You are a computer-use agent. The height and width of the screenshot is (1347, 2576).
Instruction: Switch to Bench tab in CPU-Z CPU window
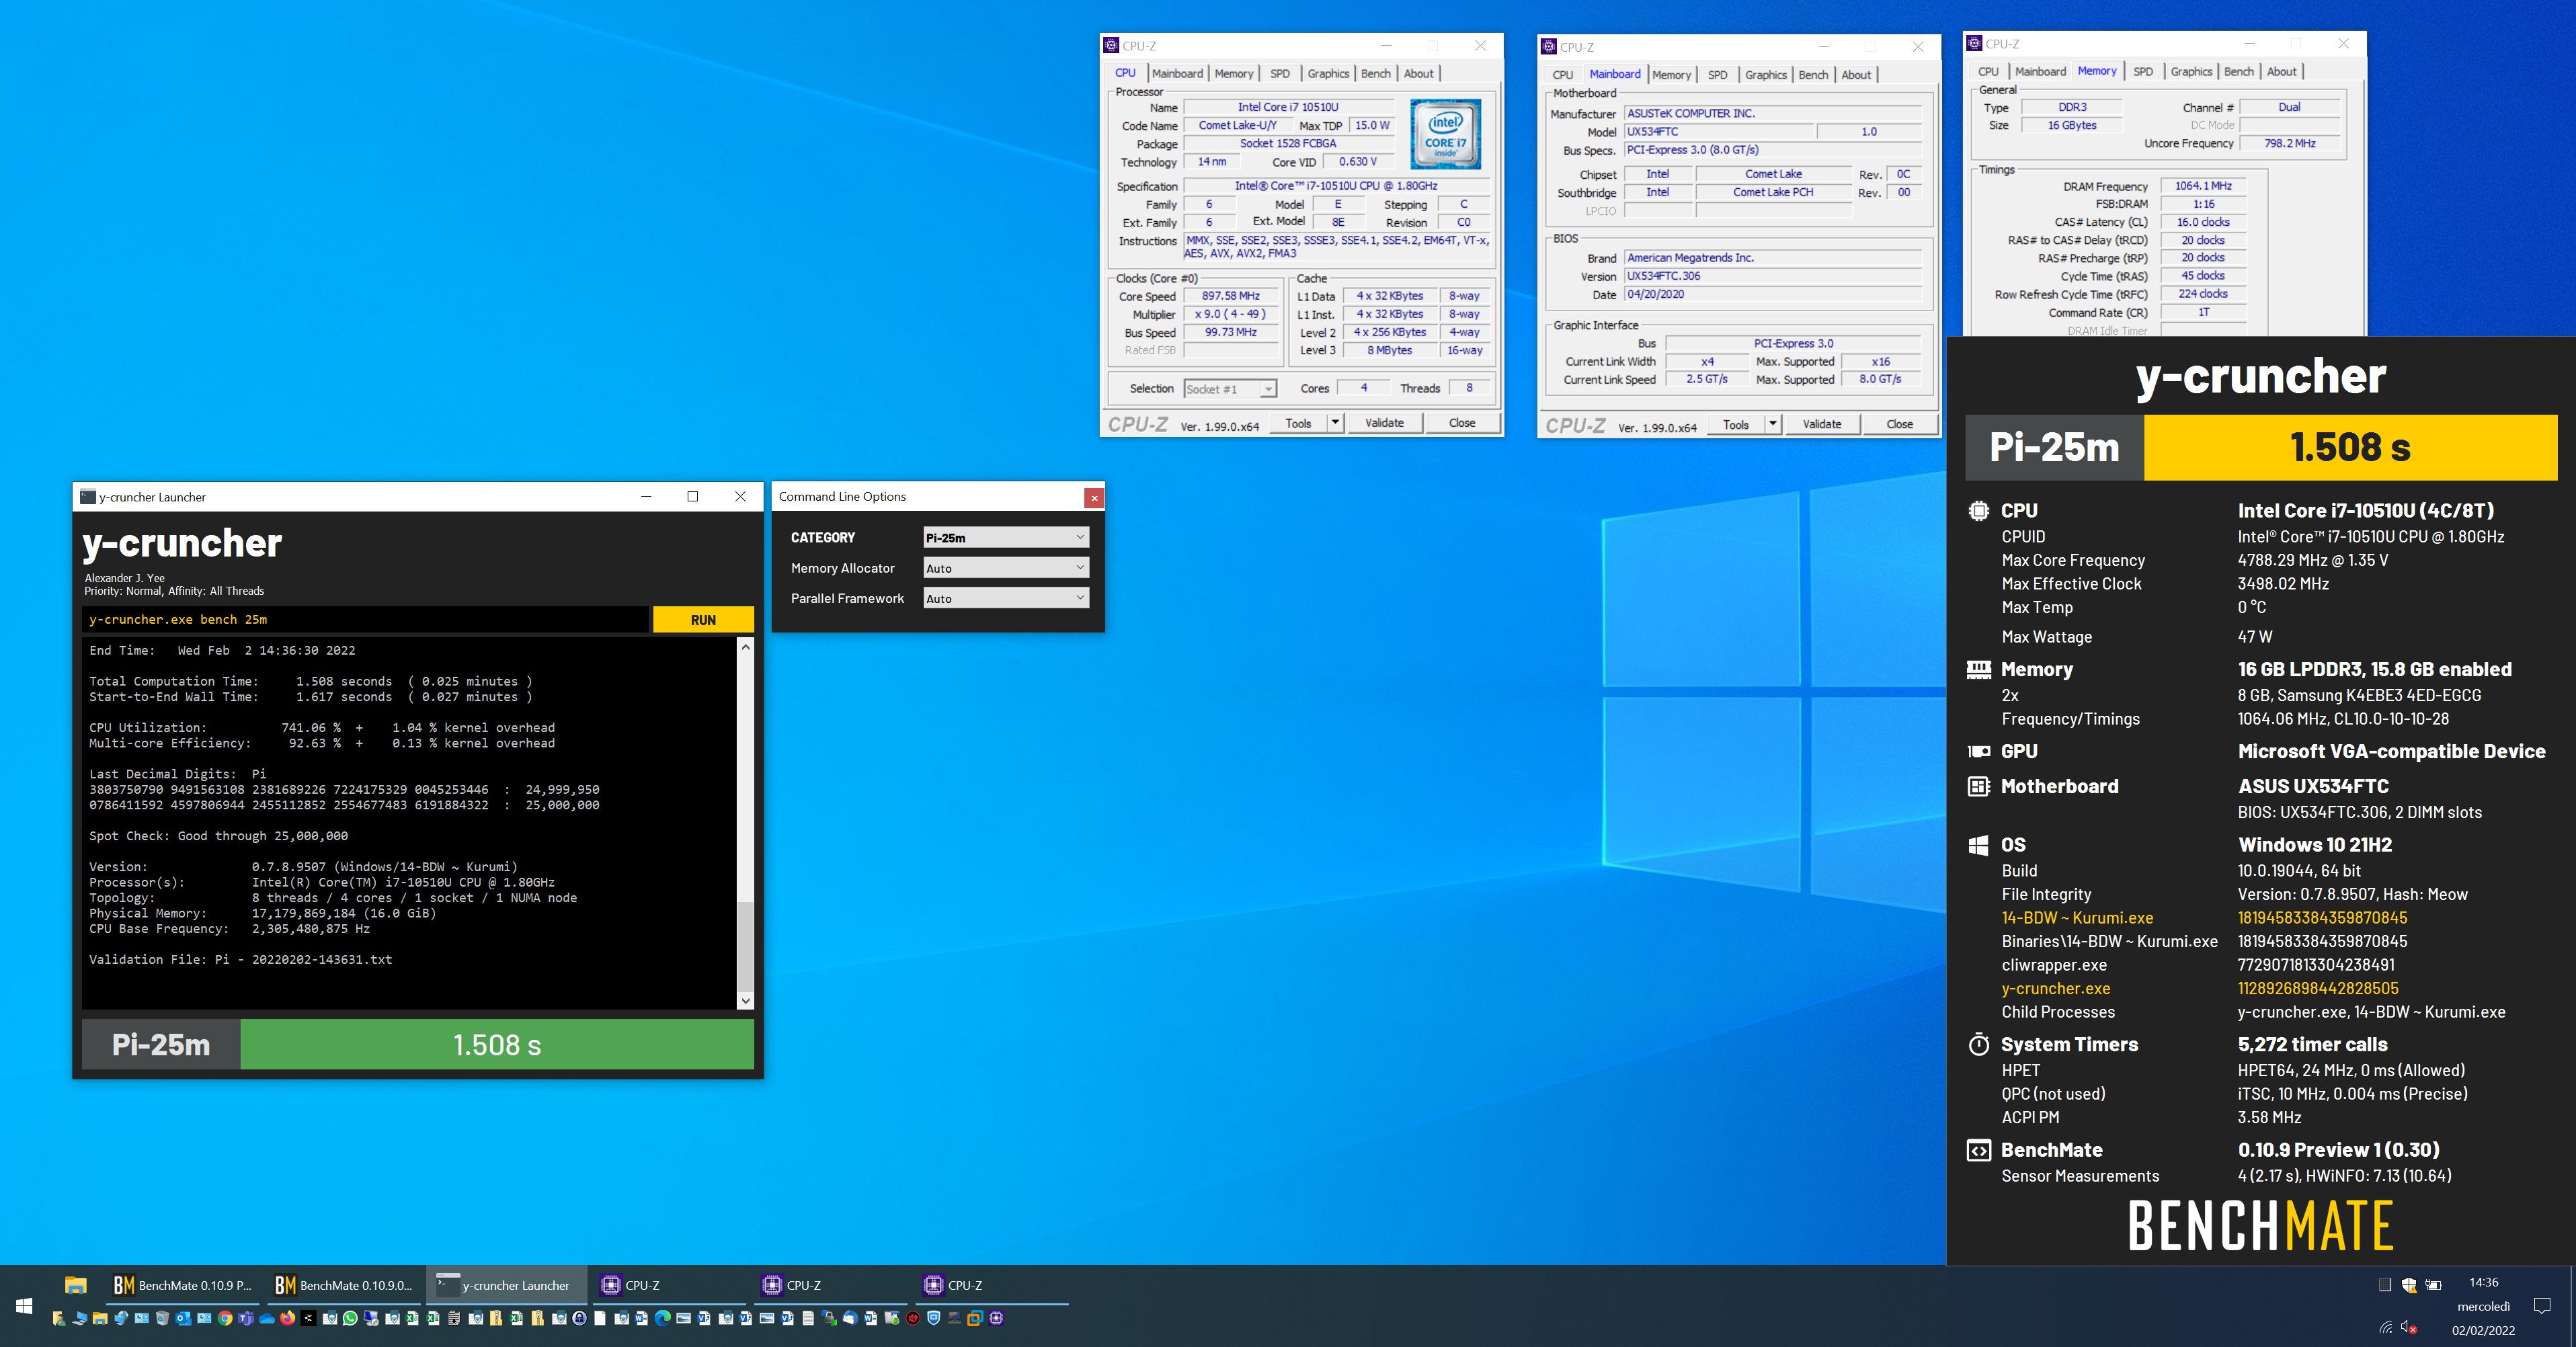click(x=1375, y=73)
